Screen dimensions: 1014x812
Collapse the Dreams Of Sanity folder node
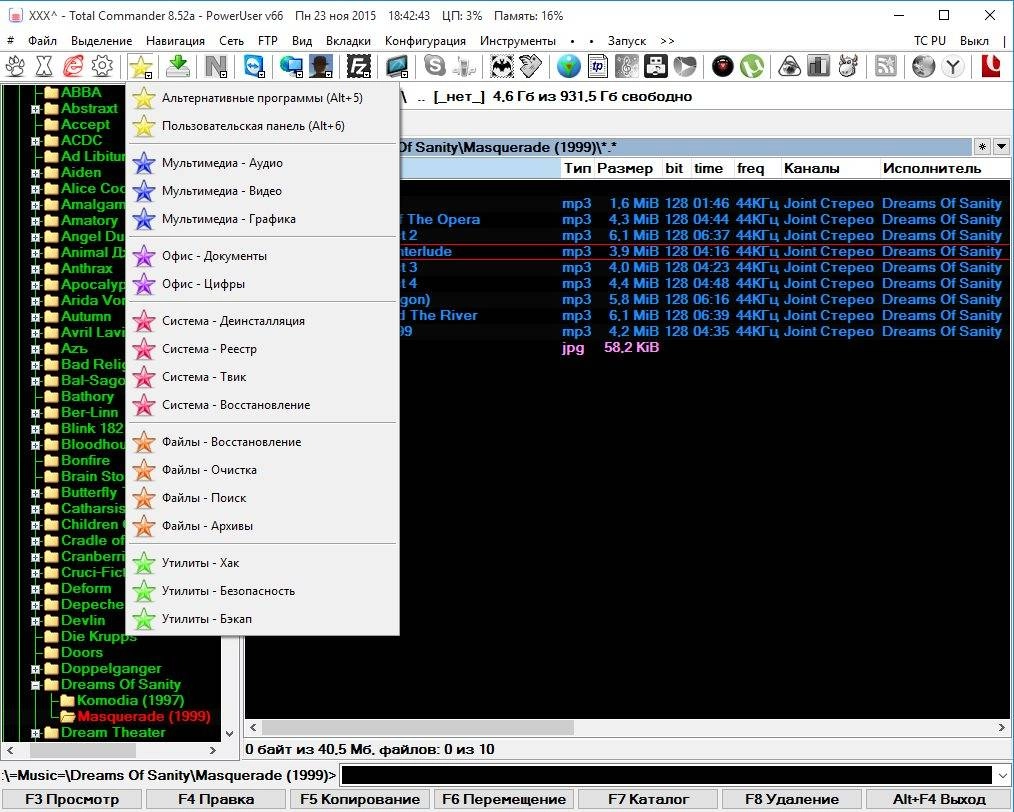click(x=36, y=685)
